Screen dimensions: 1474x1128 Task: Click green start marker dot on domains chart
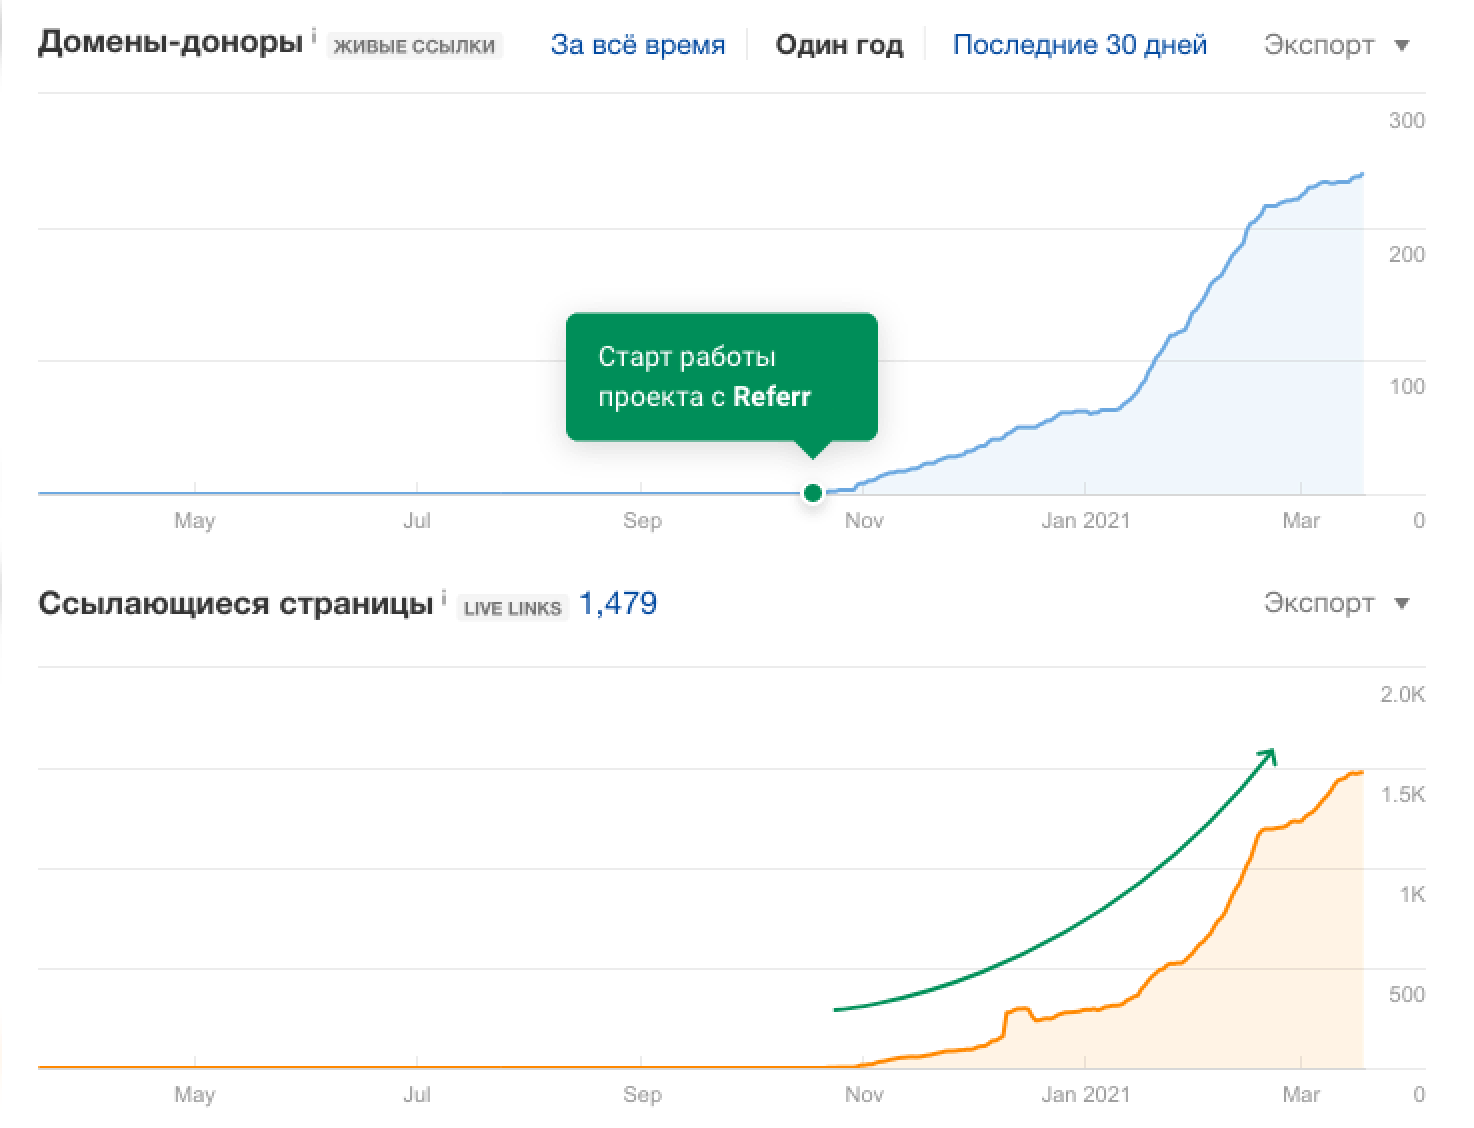click(813, 492)
